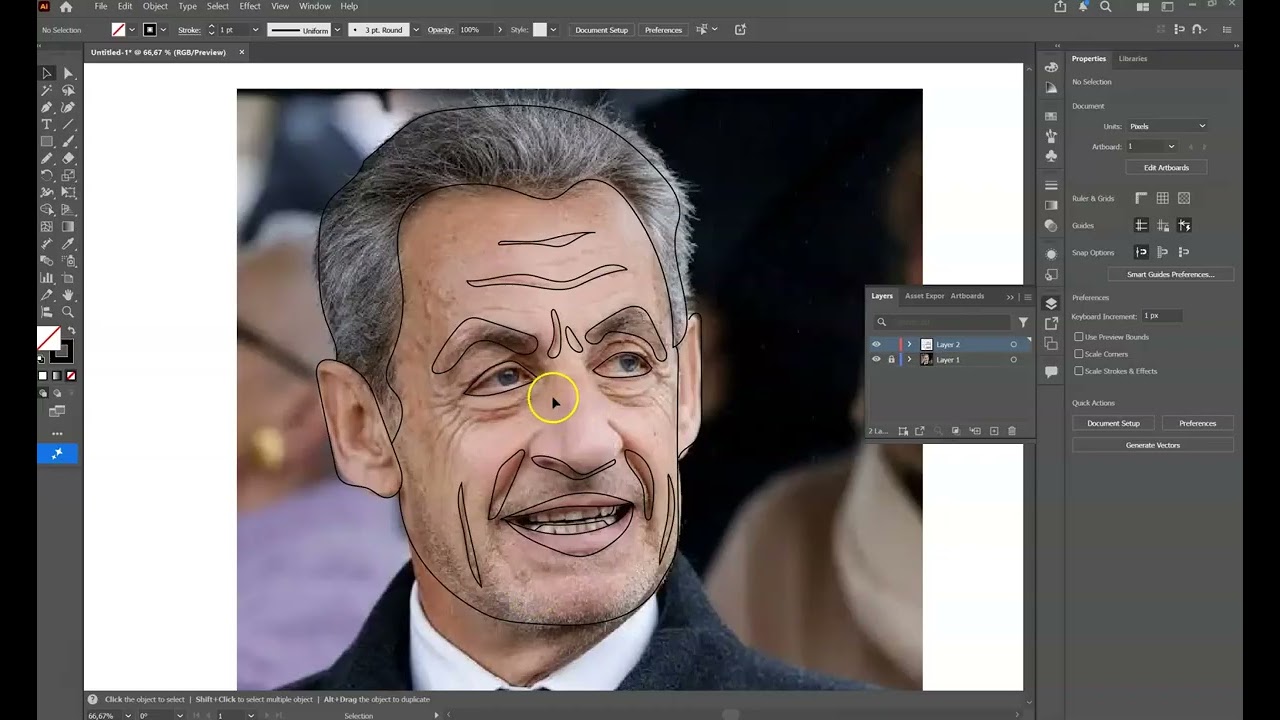Click Smart Guides Preferences button
Screen dimensions: 1280x720
(1170, 274)
